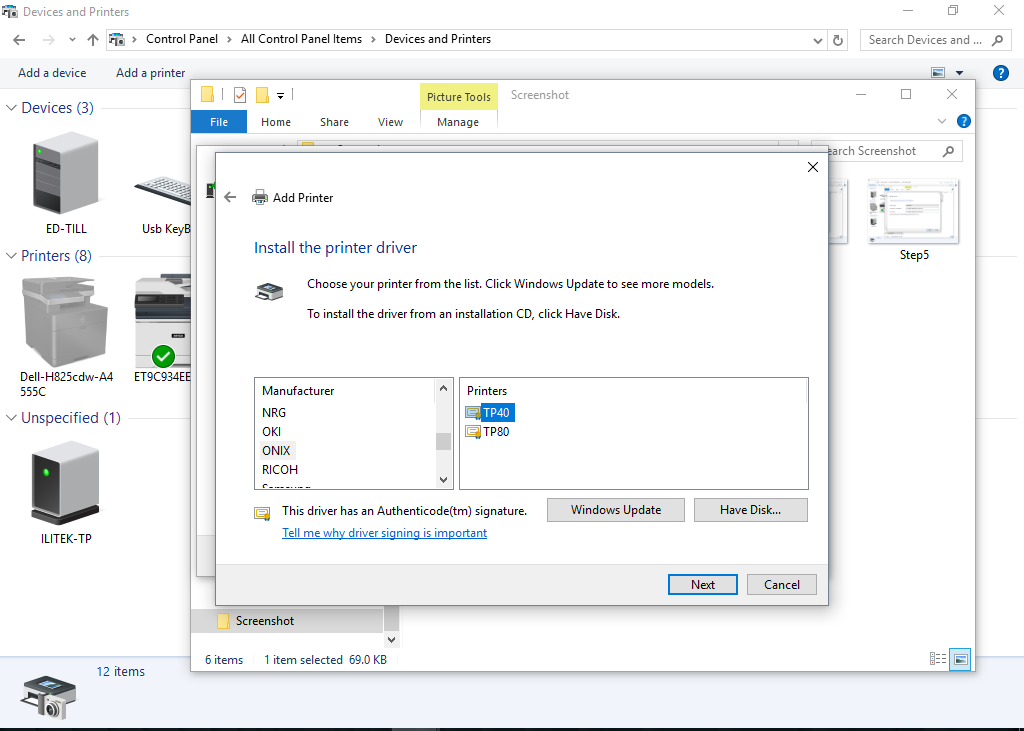Click the Have Disk button
The width and height of the screenshot is (1024, 731).
(x=750, y=510)
